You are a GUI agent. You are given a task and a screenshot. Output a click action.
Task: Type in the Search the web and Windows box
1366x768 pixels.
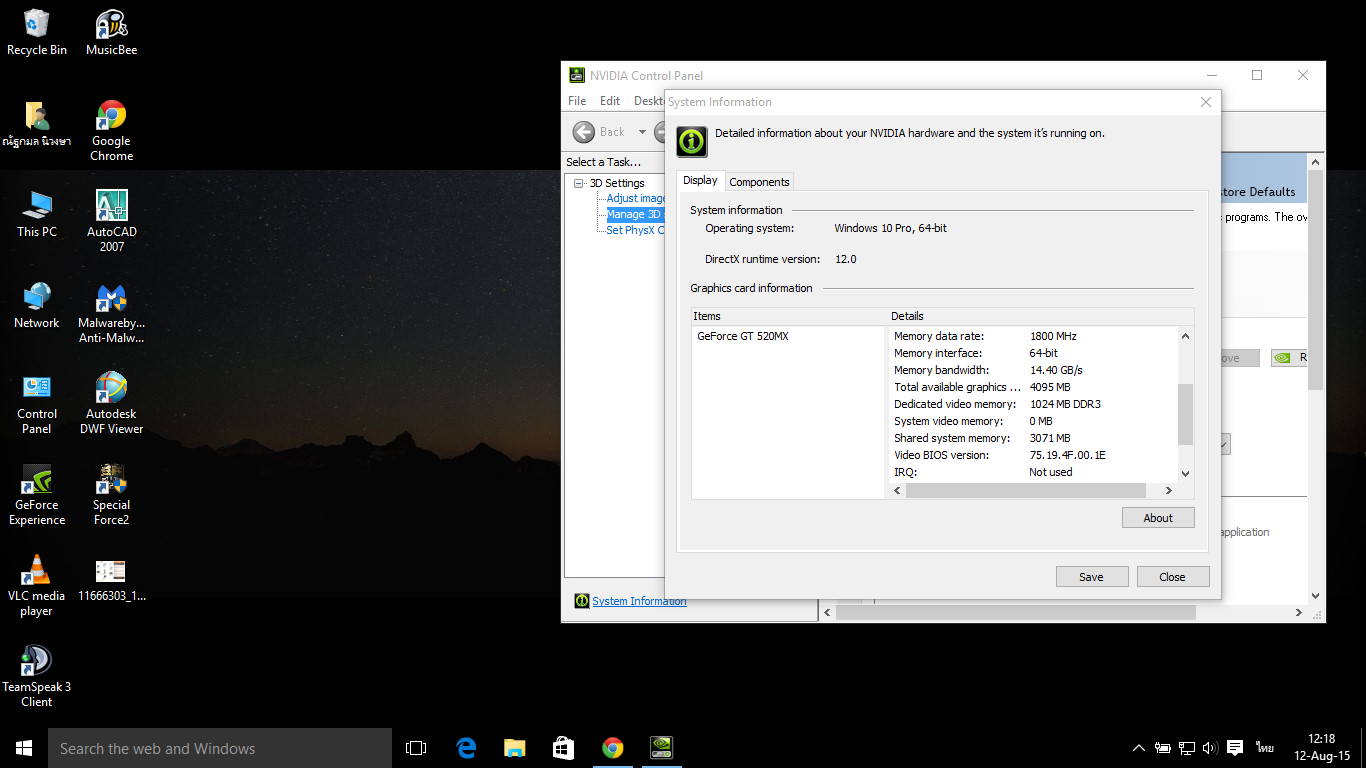pos(220,748)
